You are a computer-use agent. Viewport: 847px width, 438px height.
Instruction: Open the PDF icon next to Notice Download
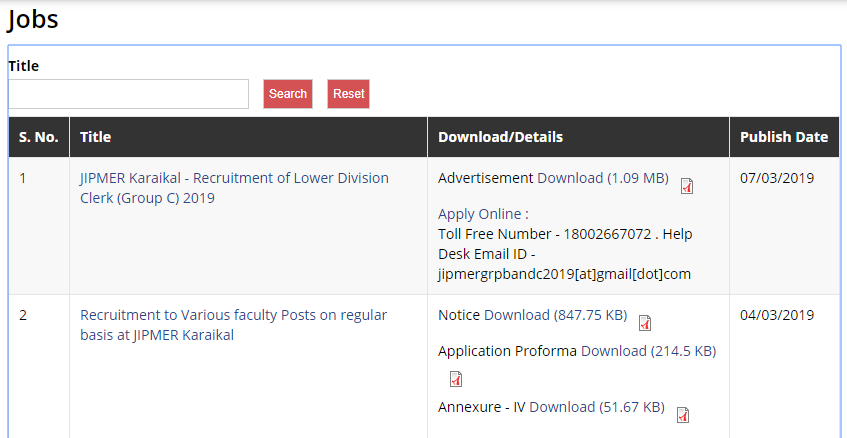(645, 323)
